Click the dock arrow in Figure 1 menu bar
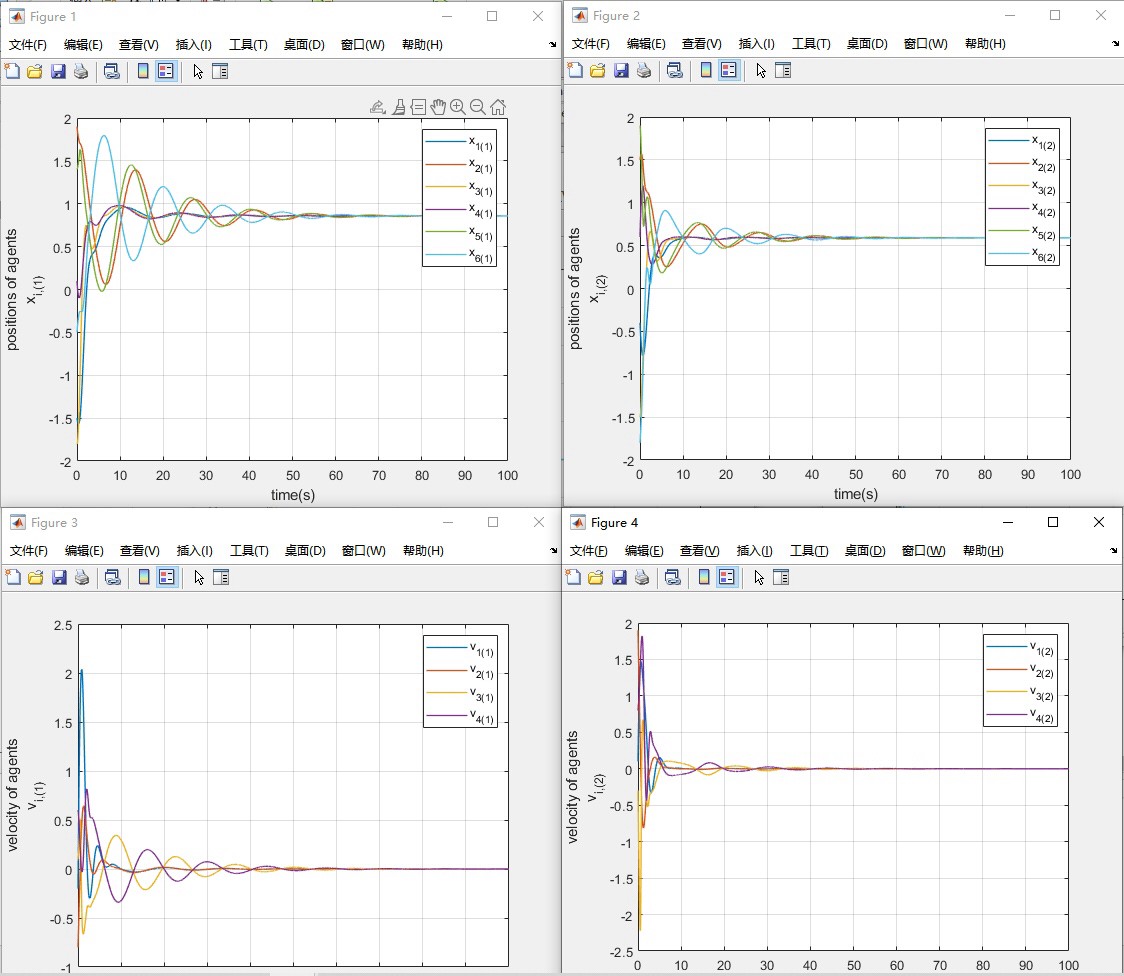 (553, 44)
